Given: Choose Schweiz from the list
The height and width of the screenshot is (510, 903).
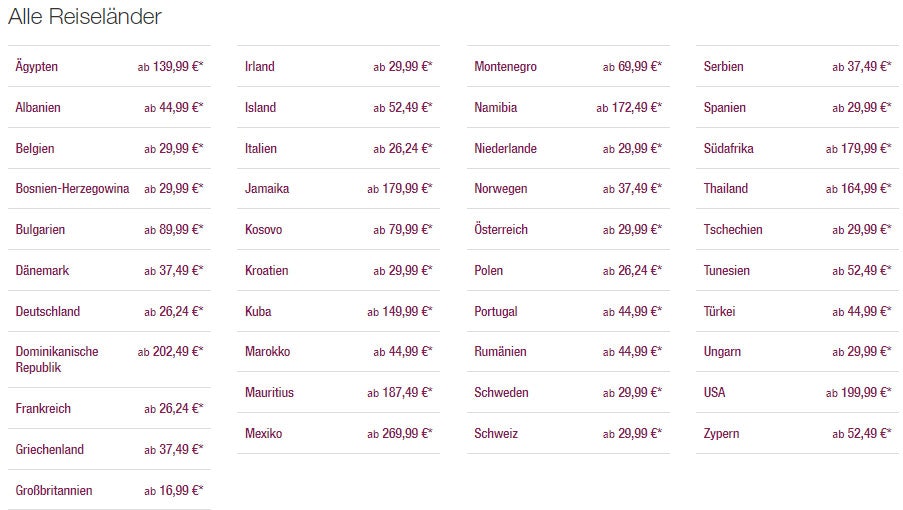Looking at the screenshot, I should (495, 434).
